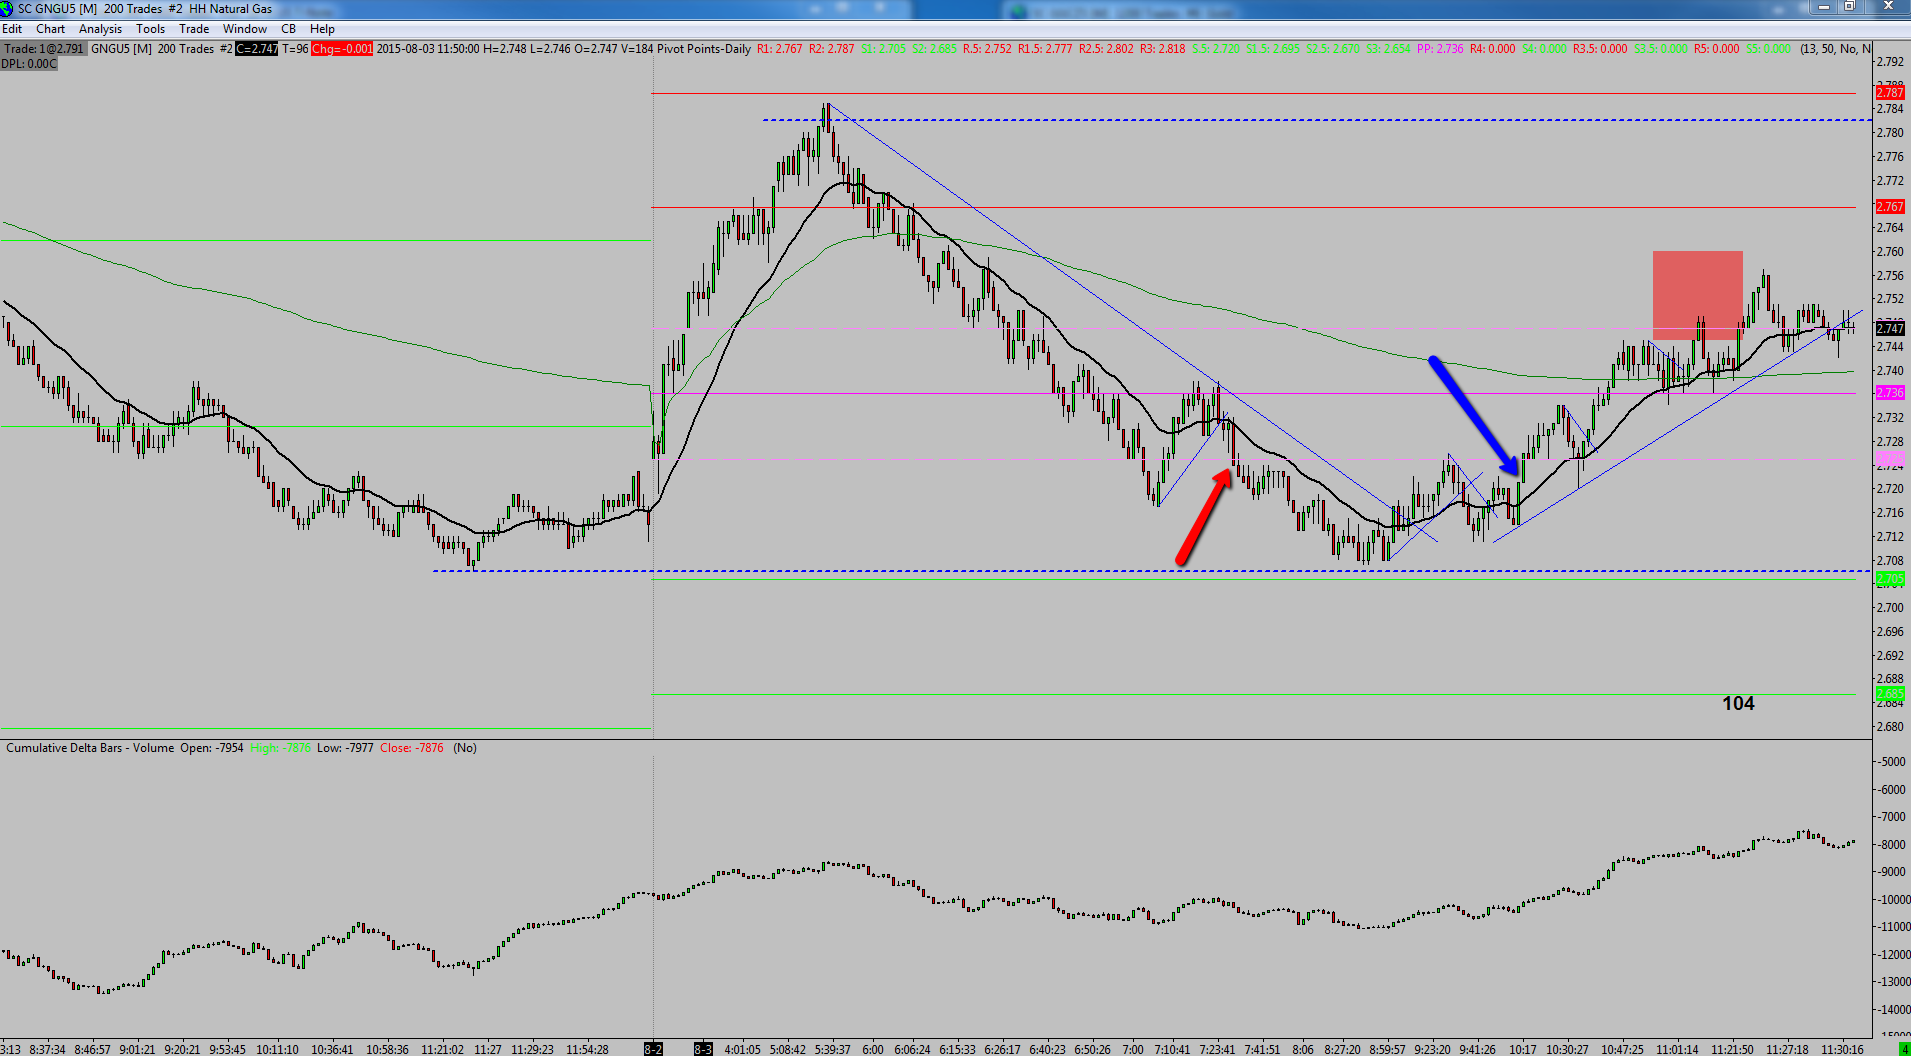The width and height of the screenshot is (1911, 1056).
Task: Open the Chart menu
Action: (50, 29)
